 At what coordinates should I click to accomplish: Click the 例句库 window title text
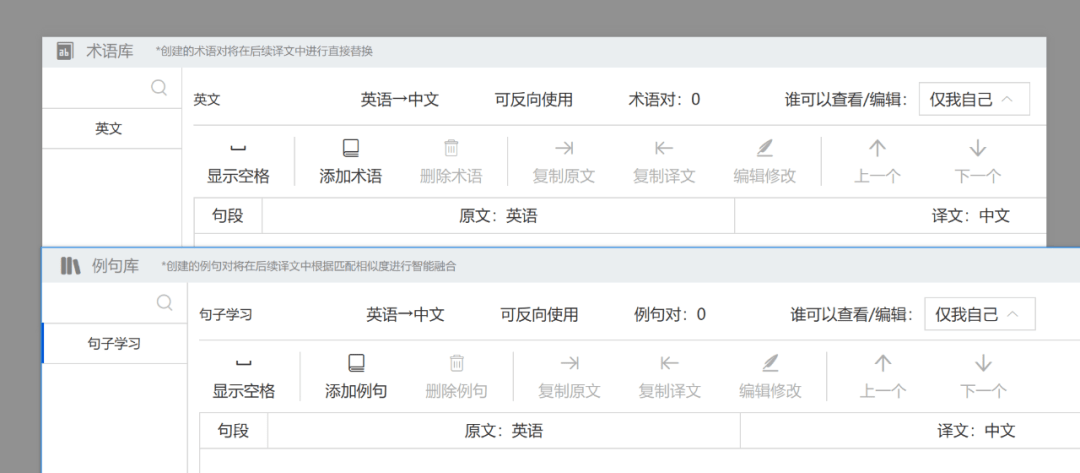point(116,266)
